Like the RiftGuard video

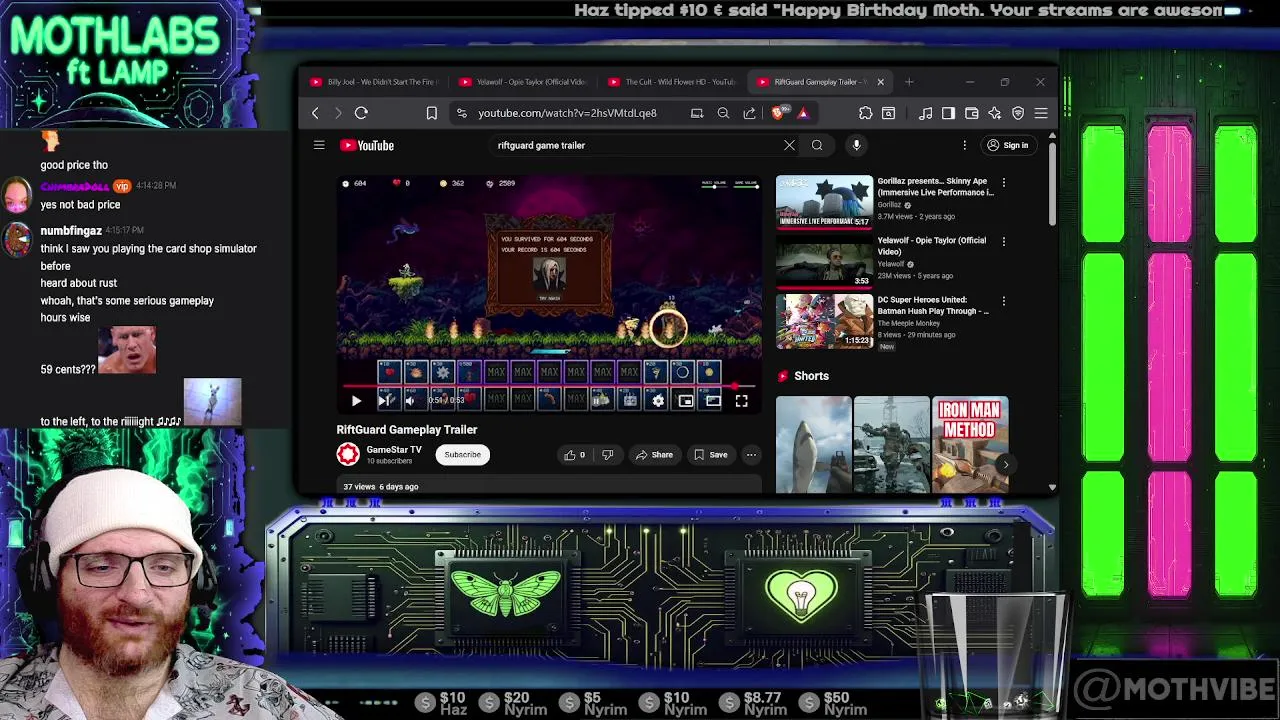coord(575,455)
